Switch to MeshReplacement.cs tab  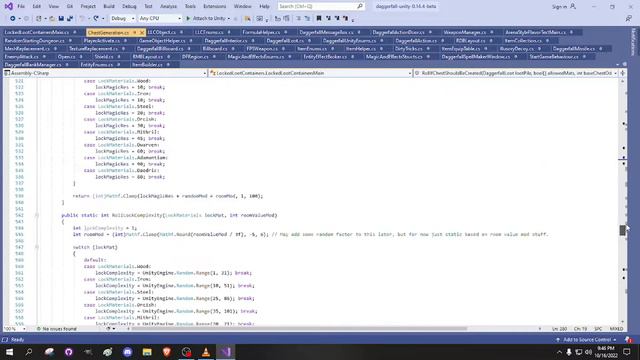(x=27, y=49)
